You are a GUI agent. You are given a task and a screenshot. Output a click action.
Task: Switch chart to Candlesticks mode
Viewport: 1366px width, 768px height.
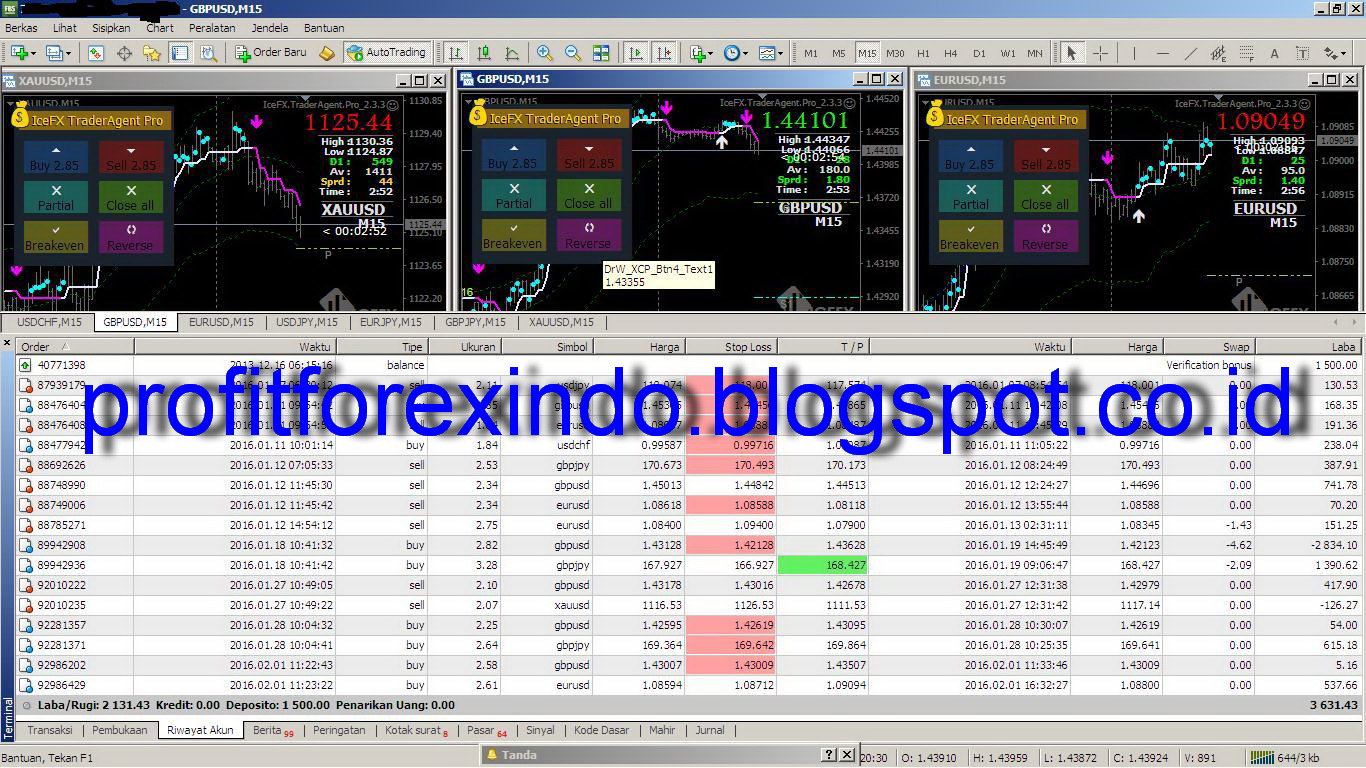pyautogui.click(x=484, y=53)
